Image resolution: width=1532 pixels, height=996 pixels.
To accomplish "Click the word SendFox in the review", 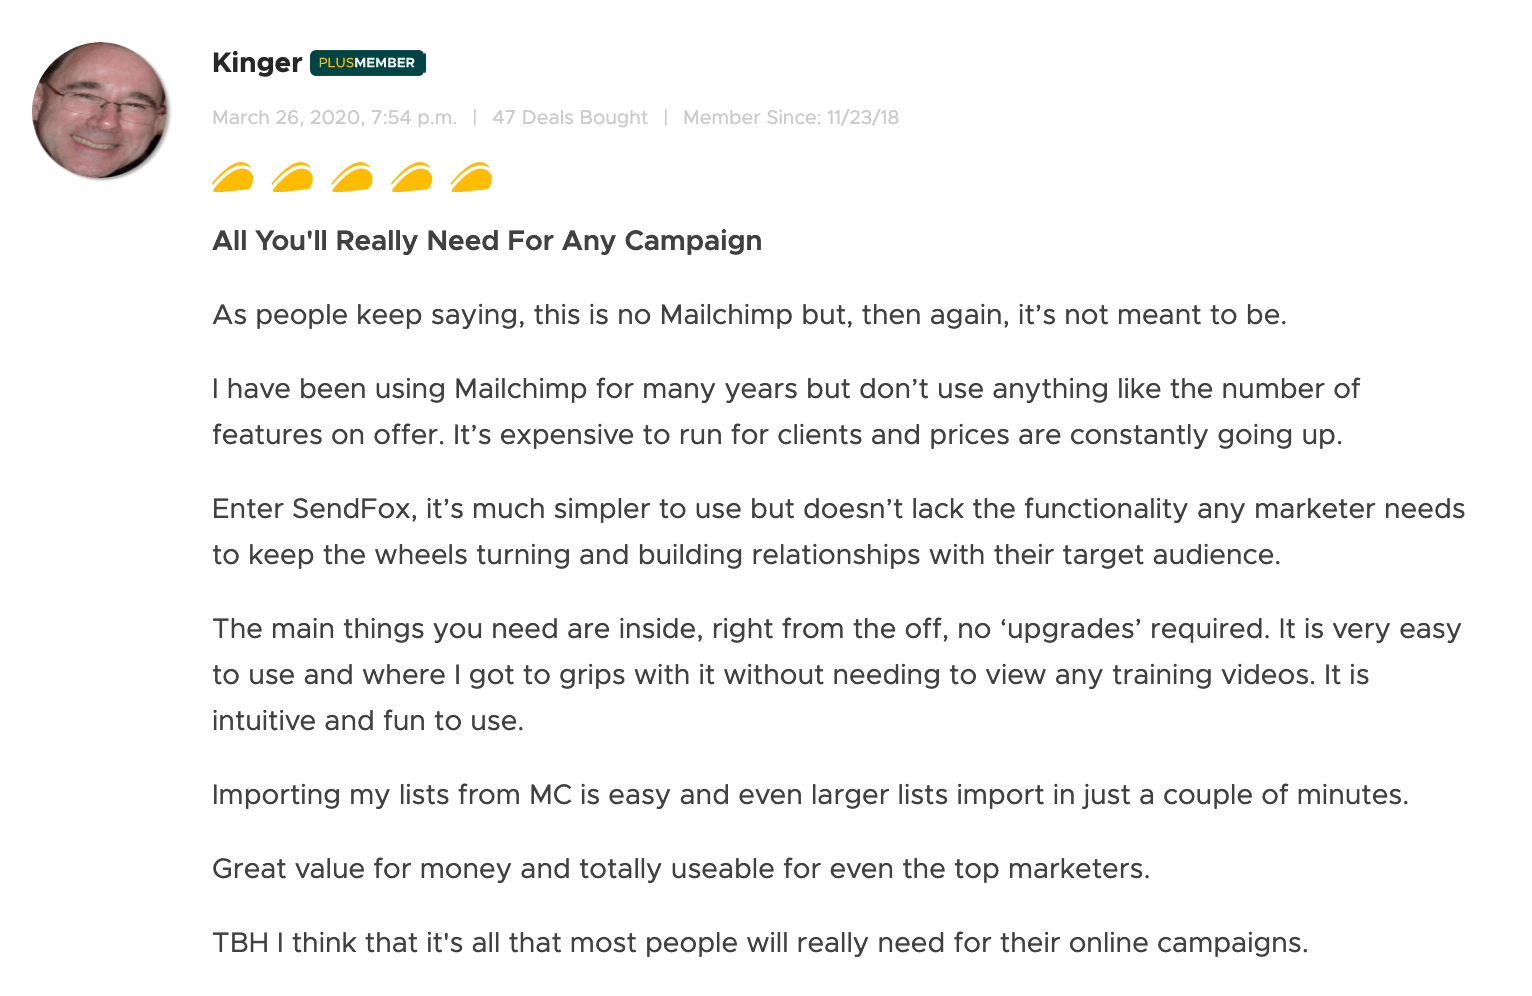I will tap(352, 509).
